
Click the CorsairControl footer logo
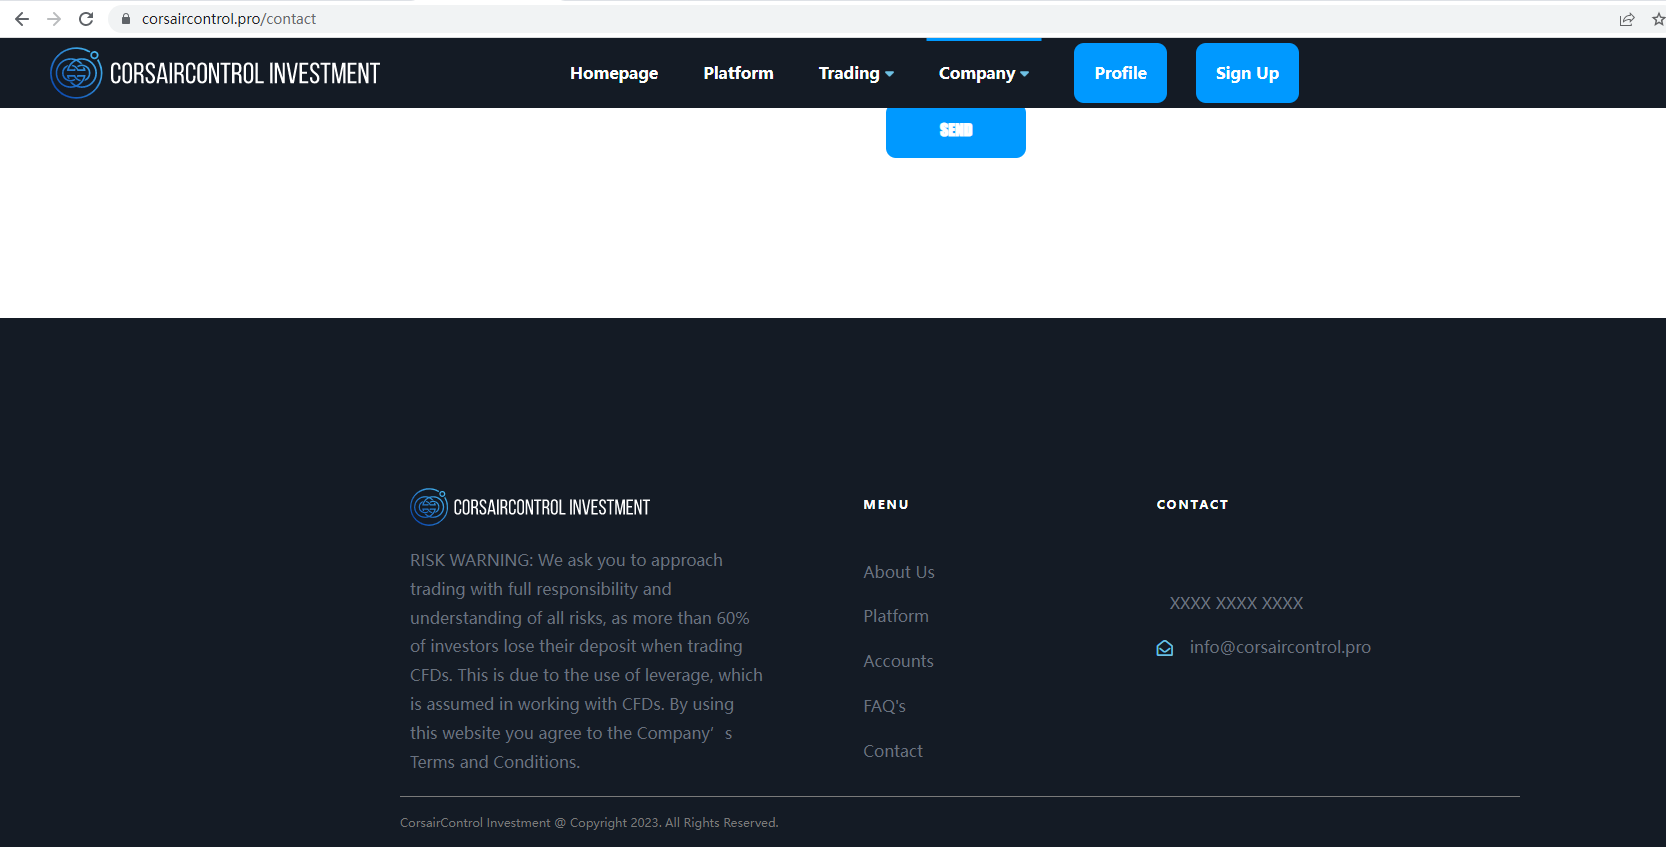pos(530,507)
